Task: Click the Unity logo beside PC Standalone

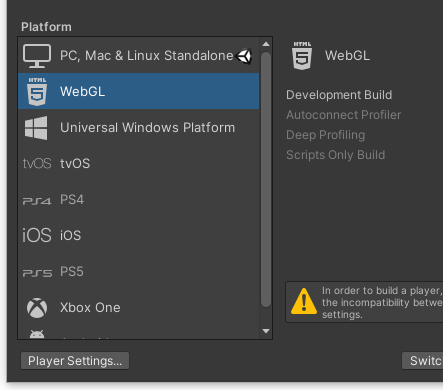Action: 244,56
